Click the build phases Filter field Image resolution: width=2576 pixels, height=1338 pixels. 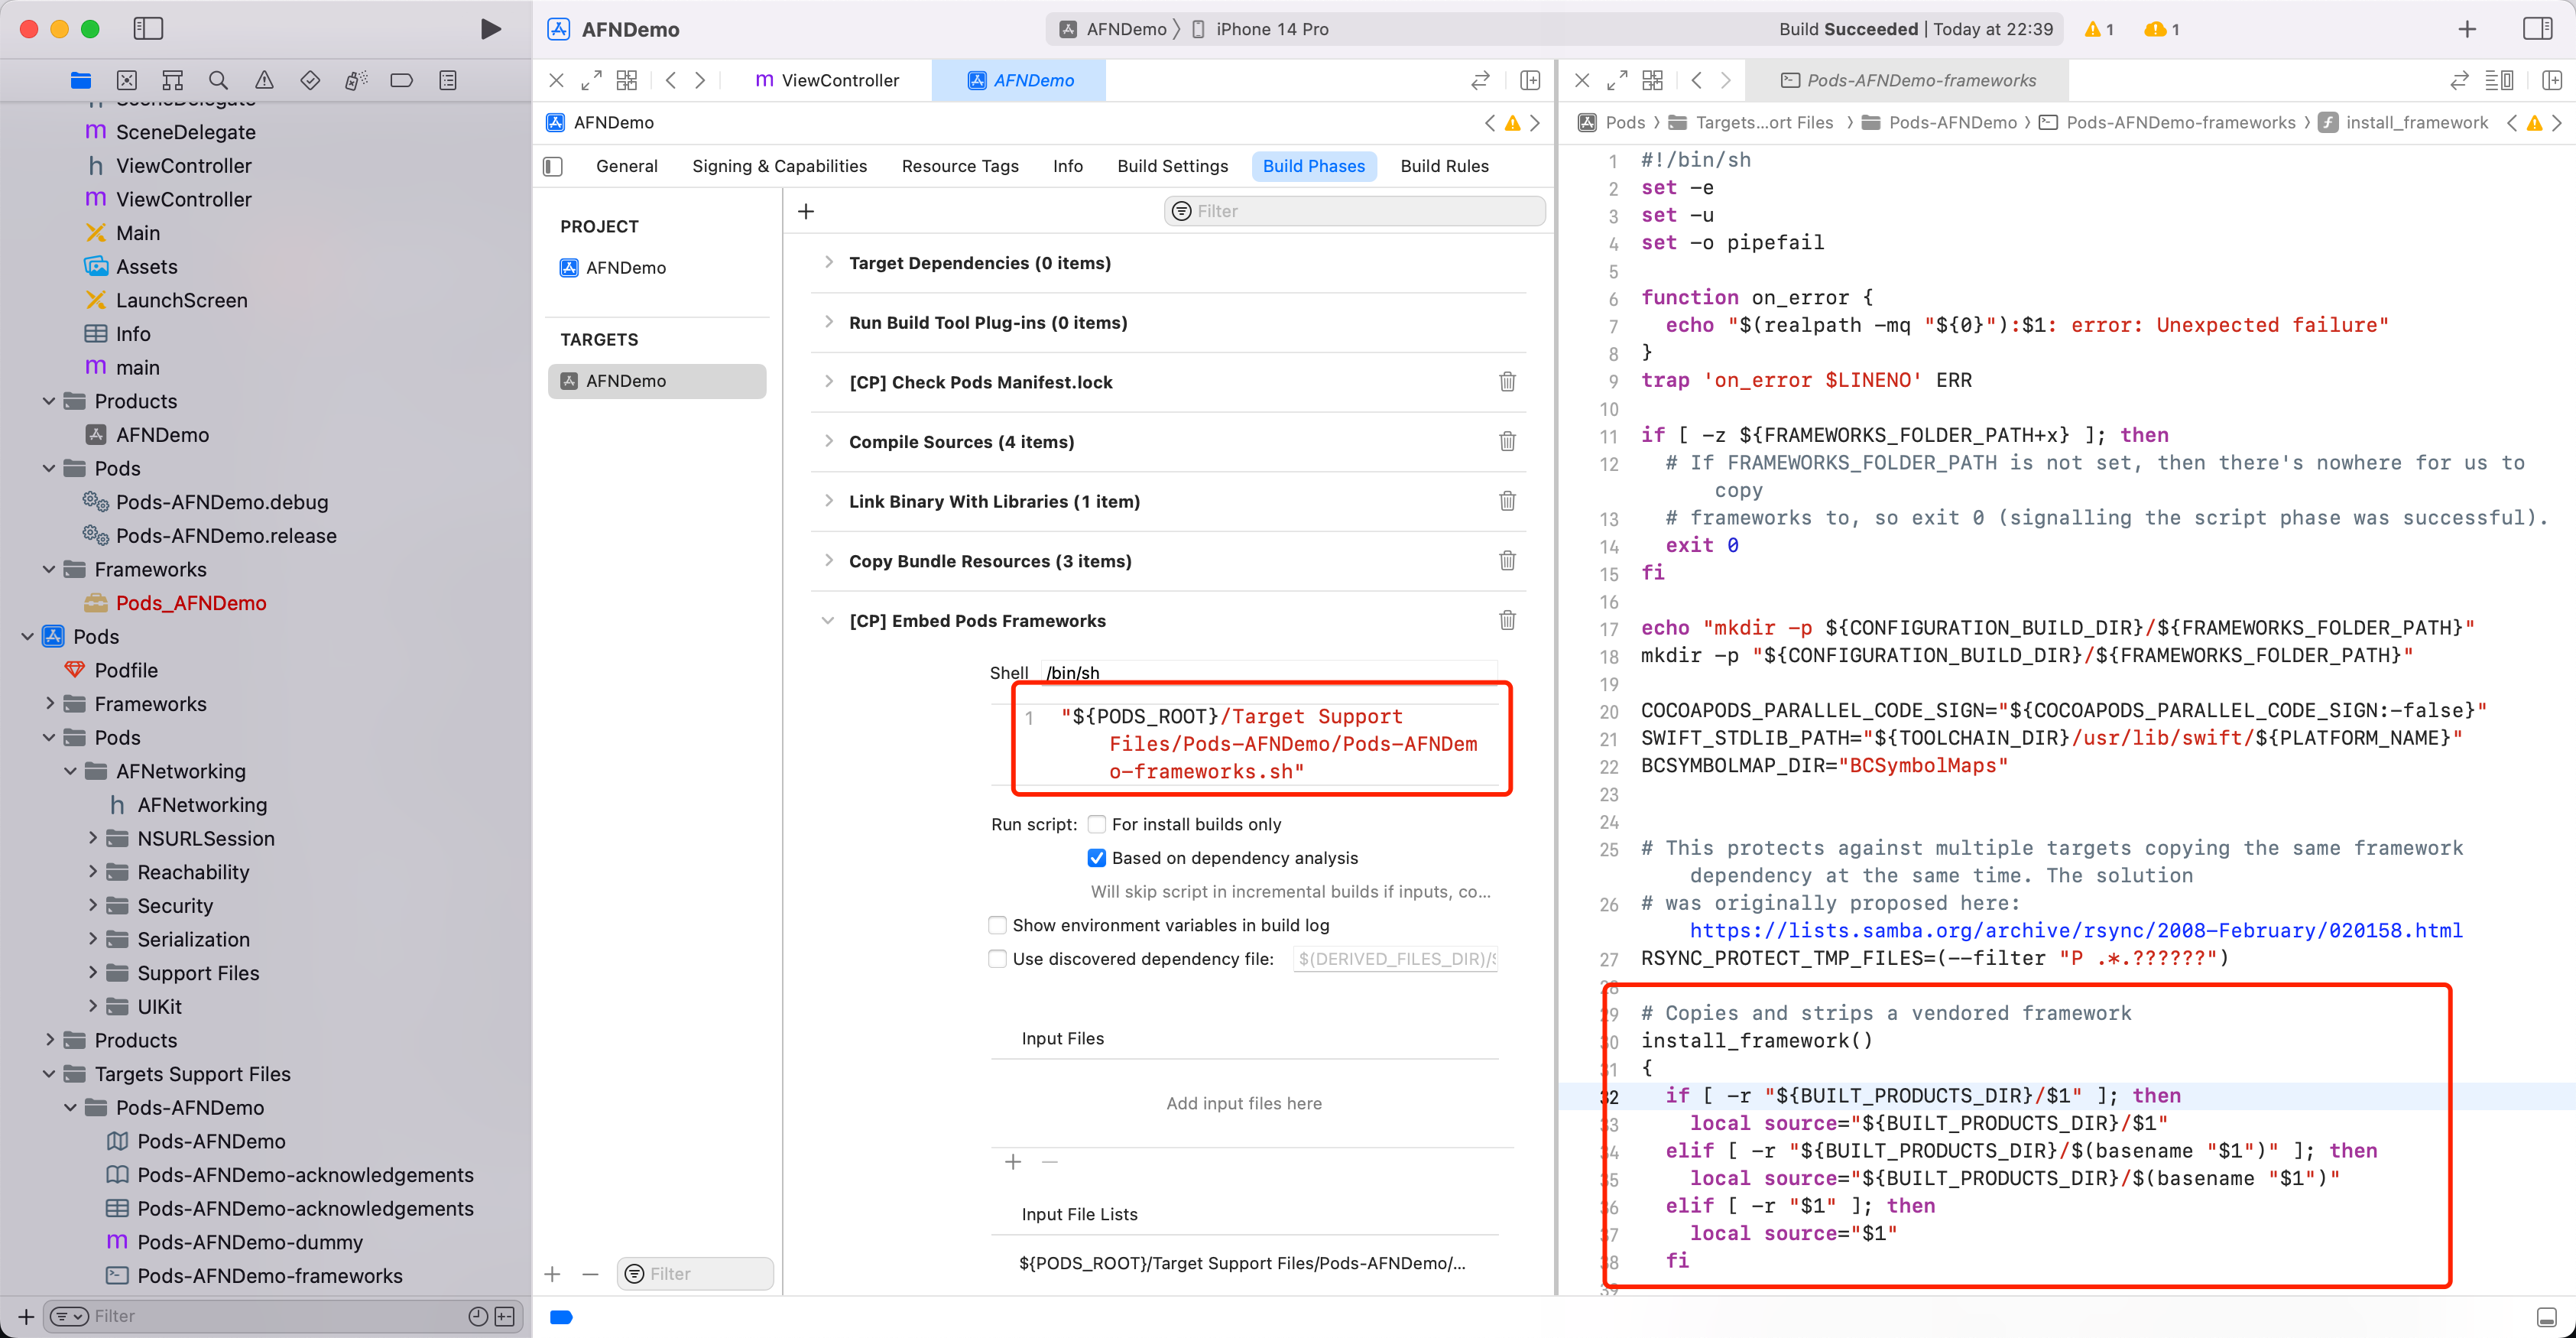tap(1354, 211)
